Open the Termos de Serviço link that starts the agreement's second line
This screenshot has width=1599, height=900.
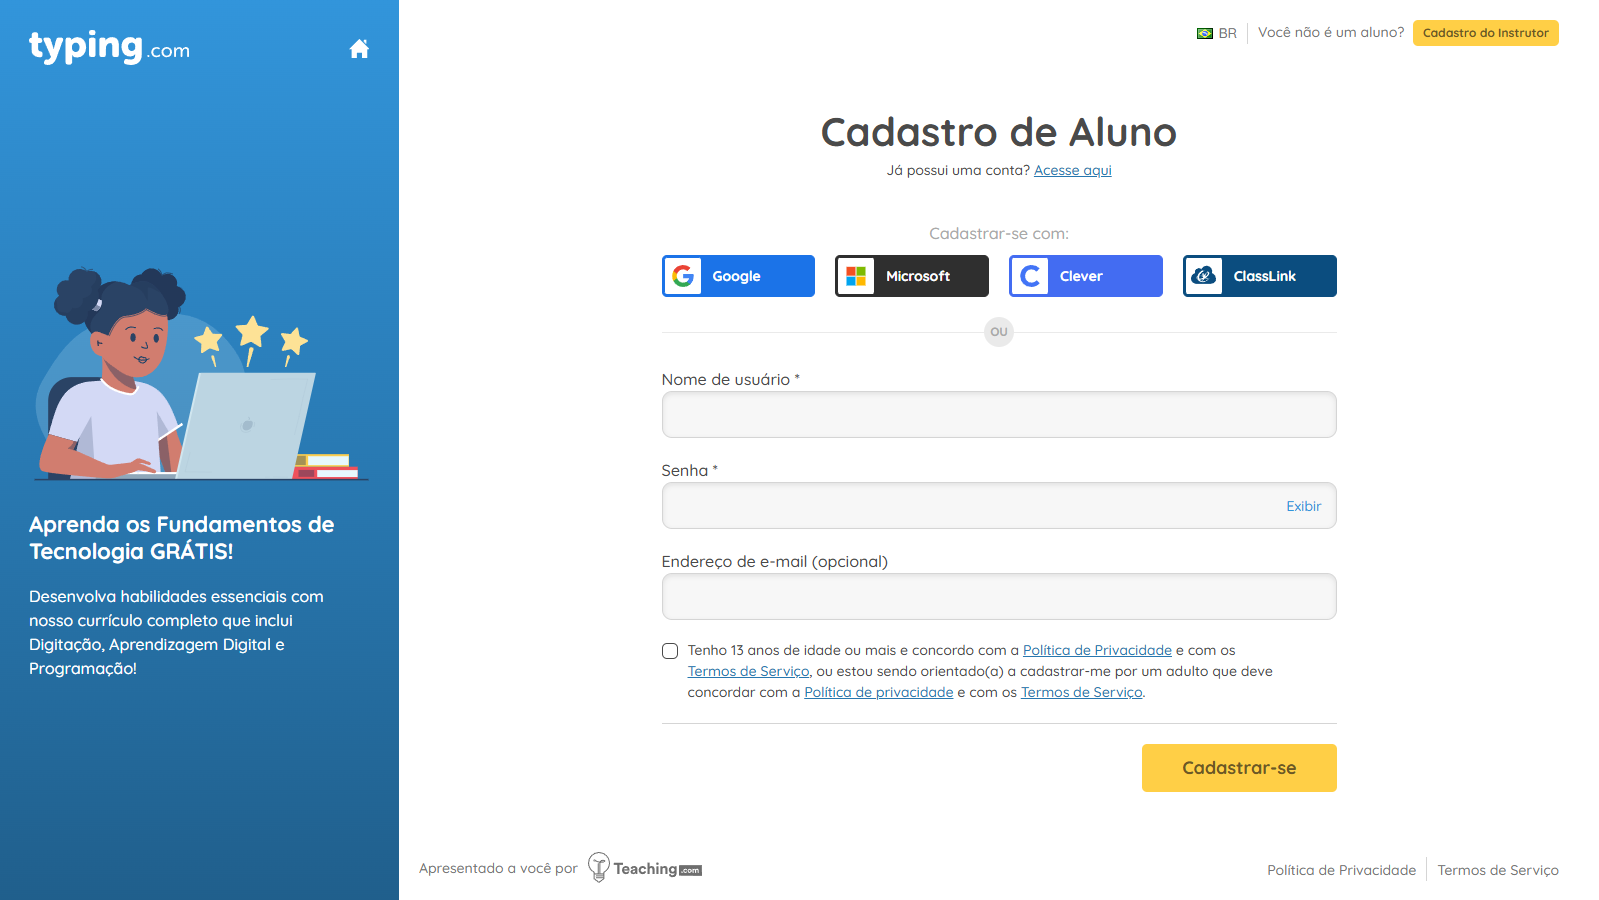tap(748, 671)
